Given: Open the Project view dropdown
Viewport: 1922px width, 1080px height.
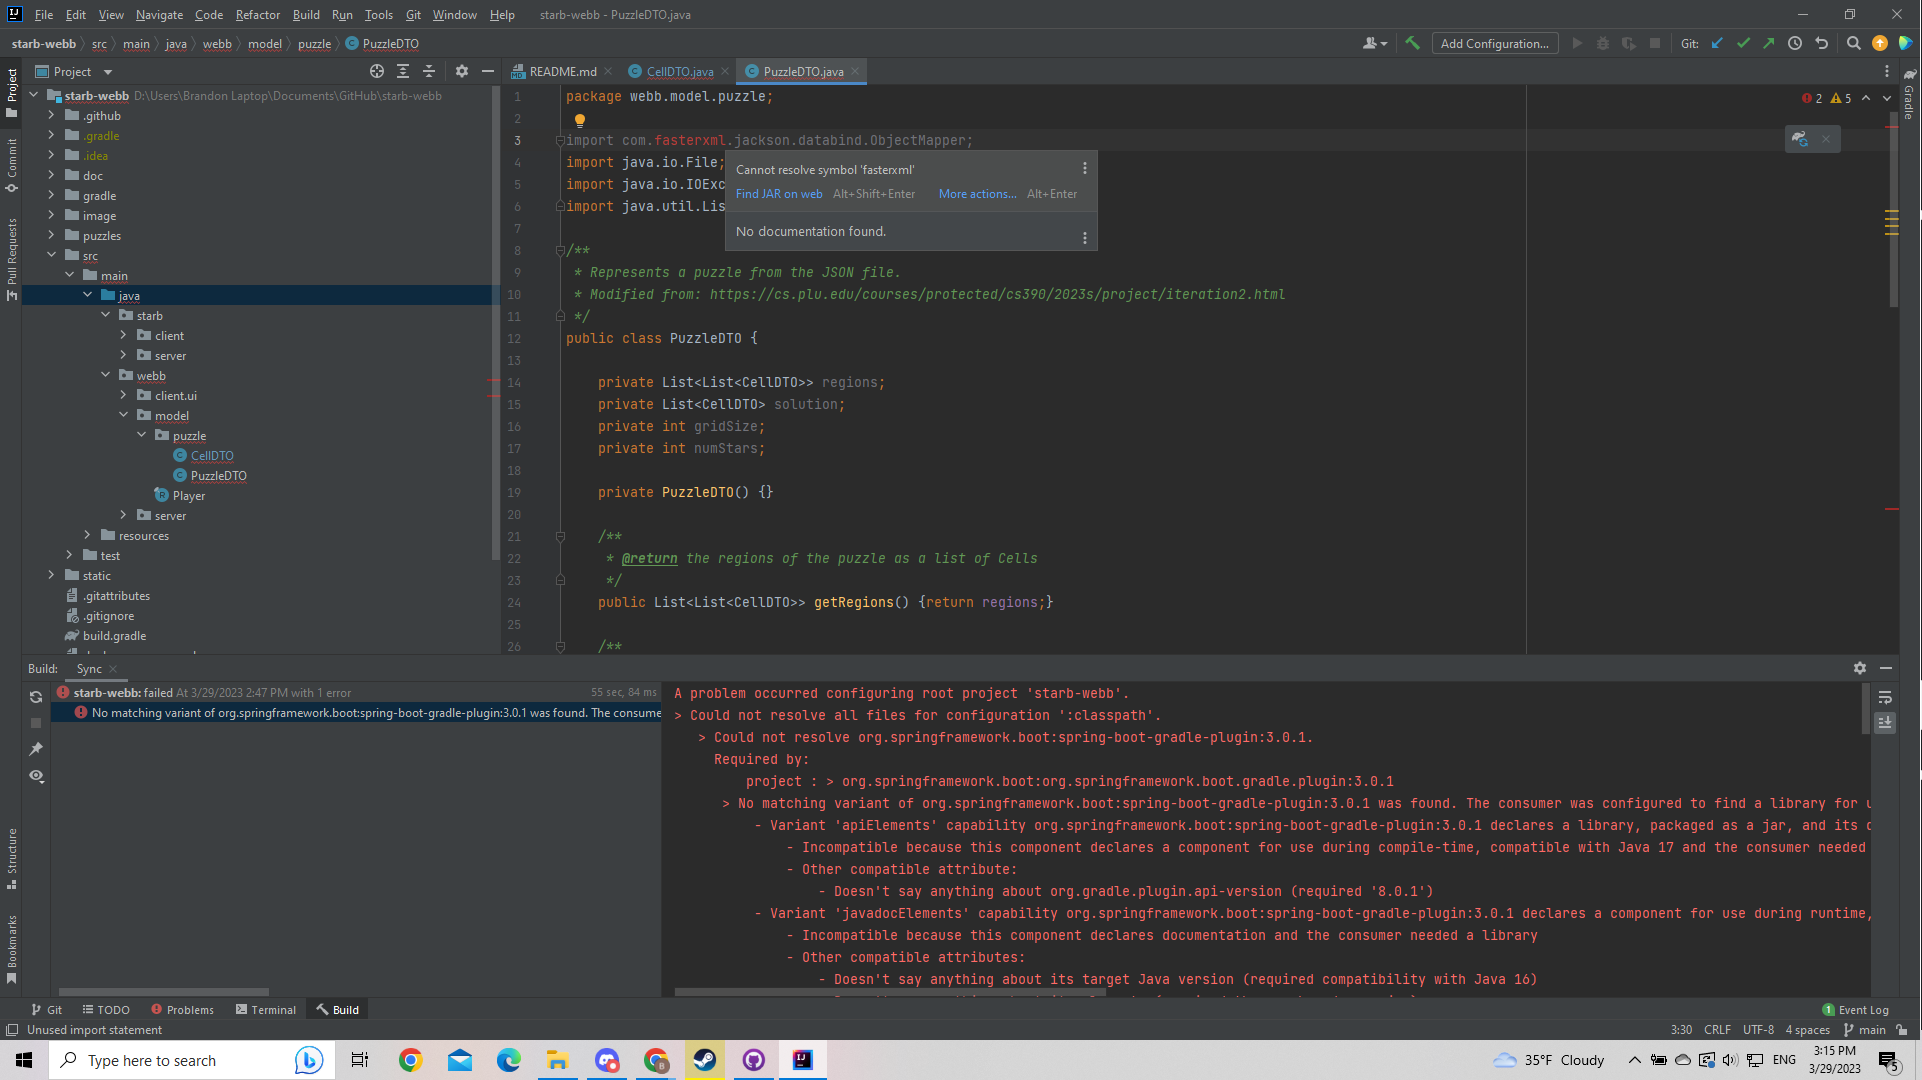Looking at the screenshot, I should pos(108,72).
